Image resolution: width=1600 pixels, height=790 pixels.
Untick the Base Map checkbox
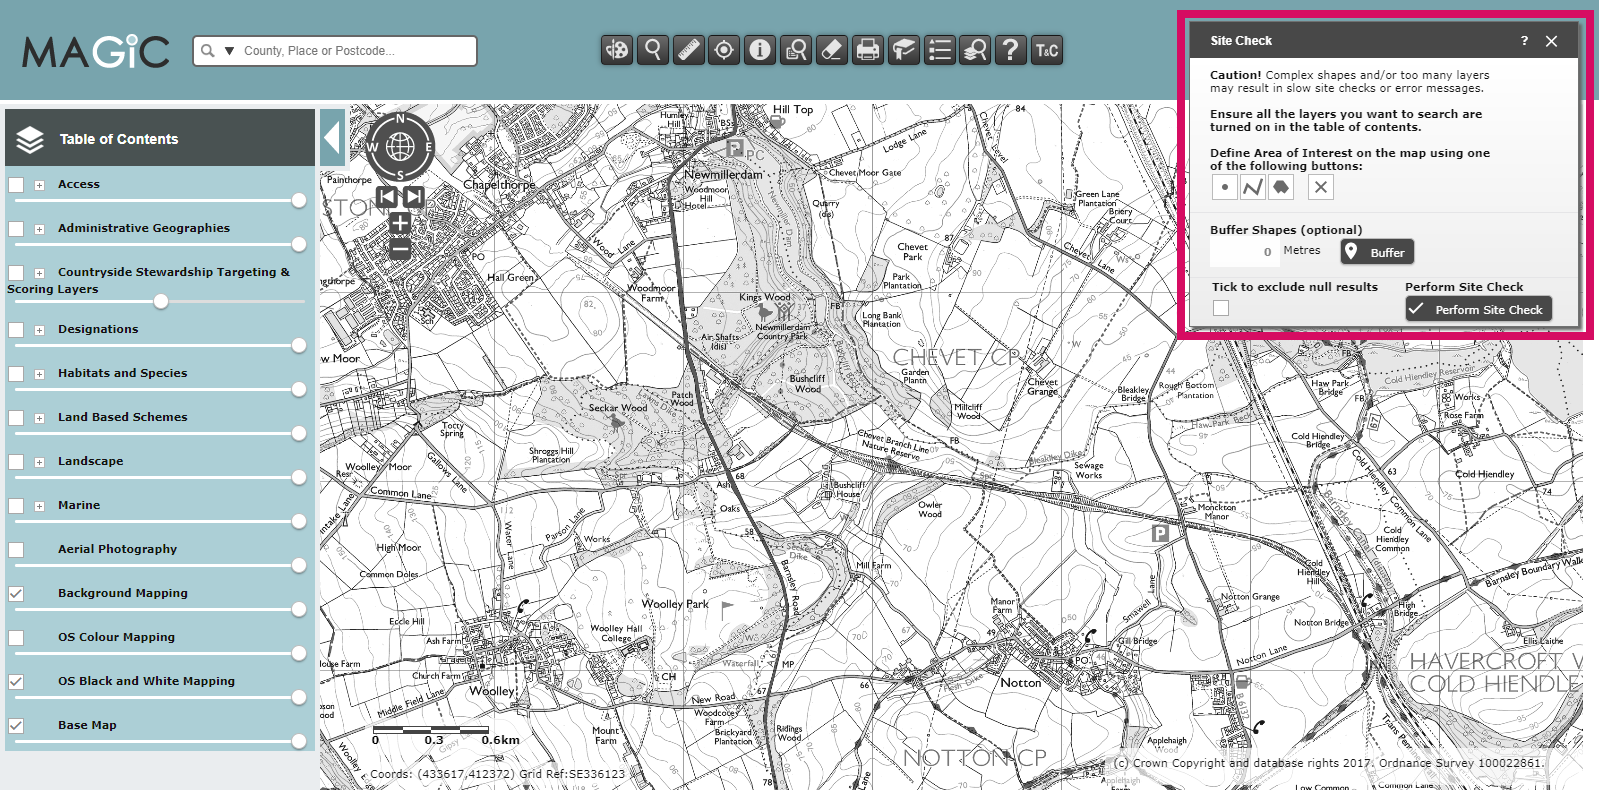pos(16,726)
